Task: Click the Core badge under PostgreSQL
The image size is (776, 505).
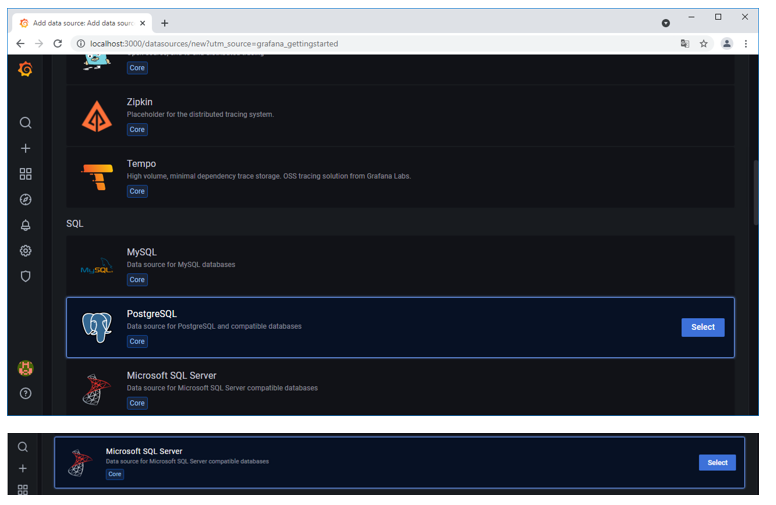Action: [x=137, y=342]
